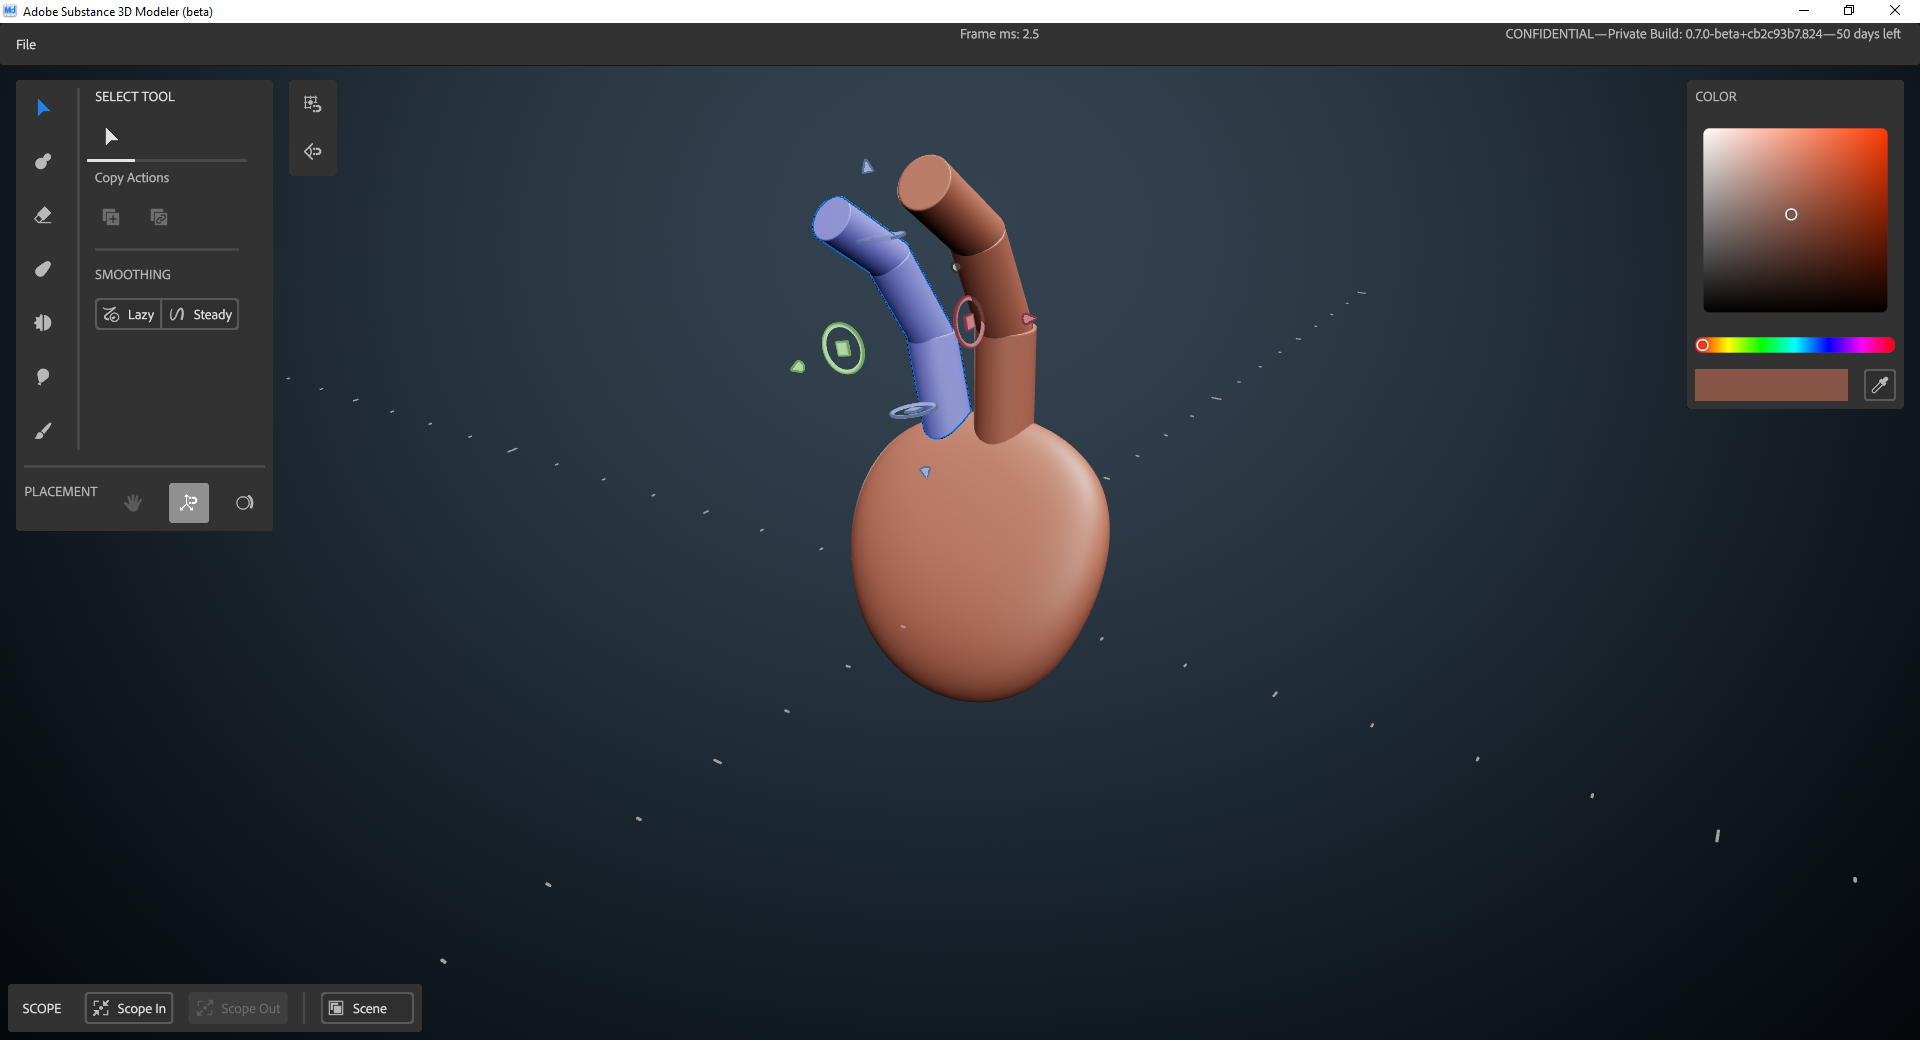Restore down the application window

coord(1849,11)
